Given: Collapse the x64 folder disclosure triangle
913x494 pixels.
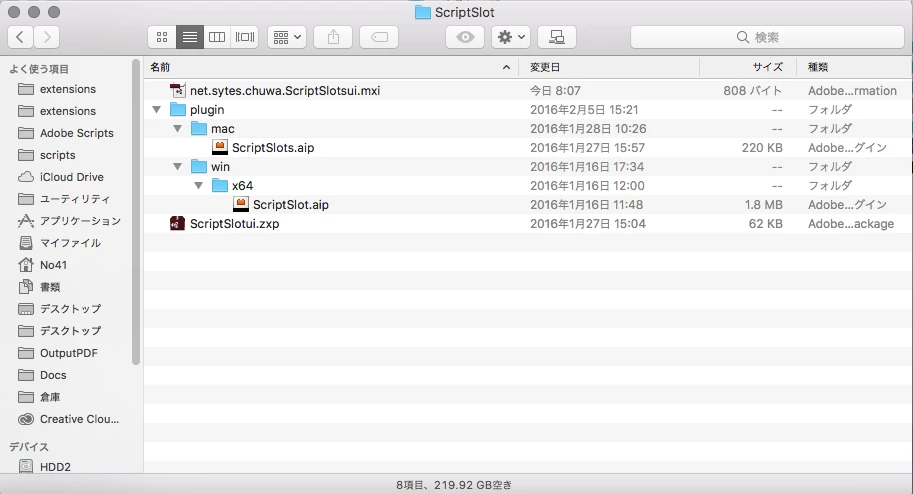Looking at the screenshot, I should 199,186.
